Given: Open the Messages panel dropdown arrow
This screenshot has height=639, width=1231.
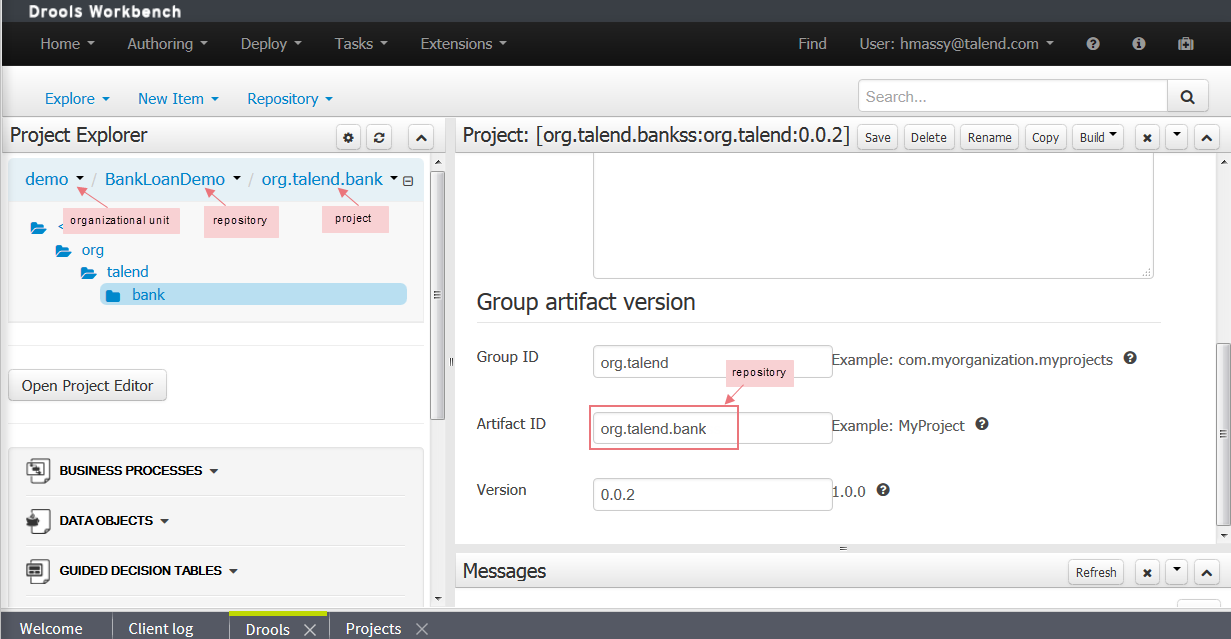Looking at the screenshot, I should pyautogui.click(x=1177, y=572).
